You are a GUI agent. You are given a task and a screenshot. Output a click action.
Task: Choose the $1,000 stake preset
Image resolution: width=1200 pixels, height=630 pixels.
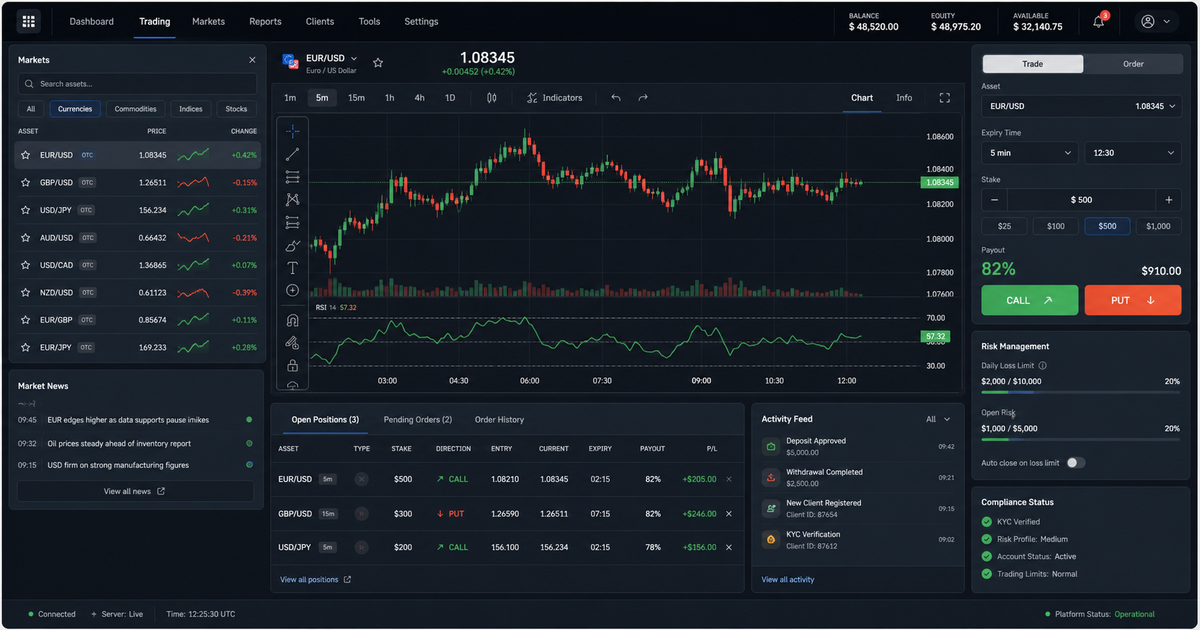1158,226
